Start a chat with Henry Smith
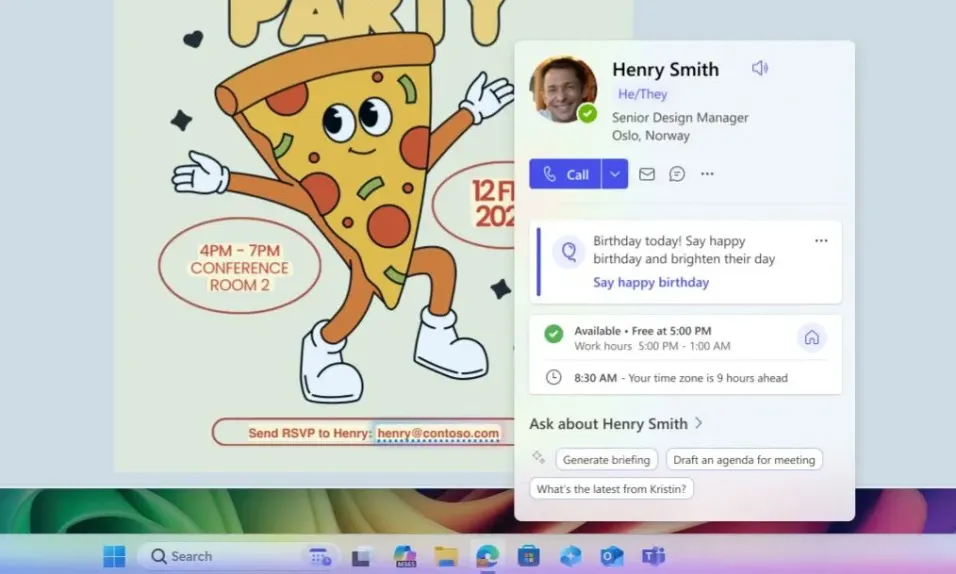The width and height of the screenshot is (956, 574). click(677, 174)
